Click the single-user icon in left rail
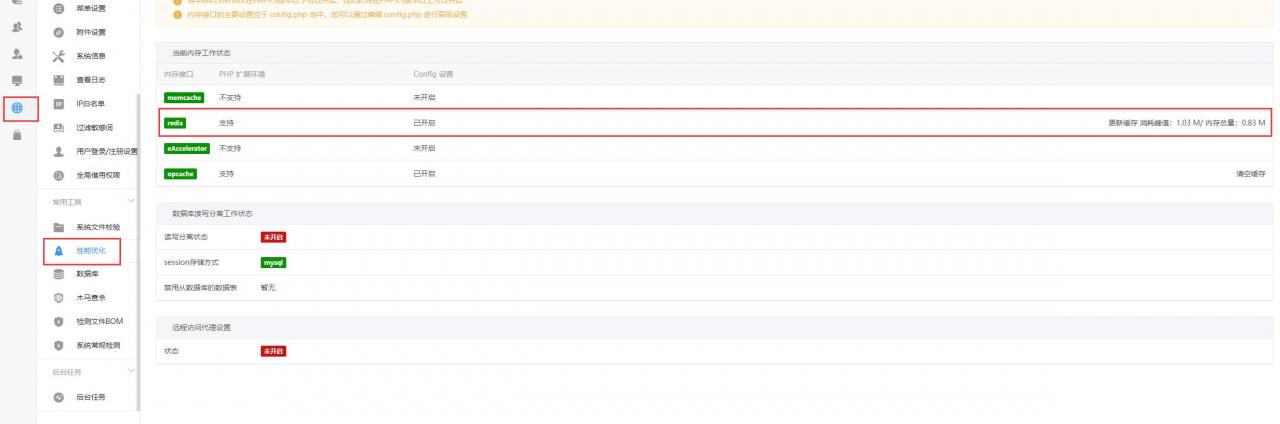 click(x=17, y=54)
